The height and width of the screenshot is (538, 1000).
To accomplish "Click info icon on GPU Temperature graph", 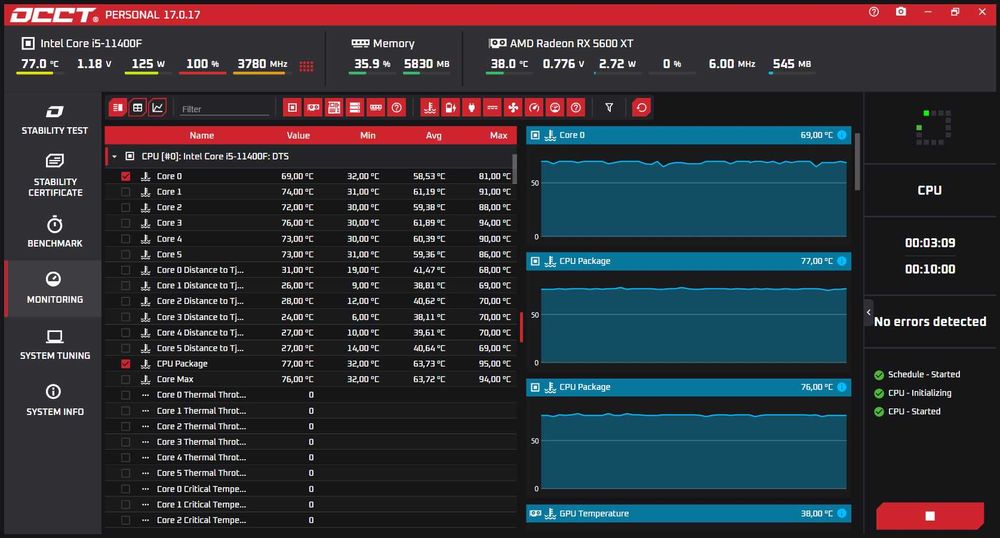I will (x=842, y=513).
